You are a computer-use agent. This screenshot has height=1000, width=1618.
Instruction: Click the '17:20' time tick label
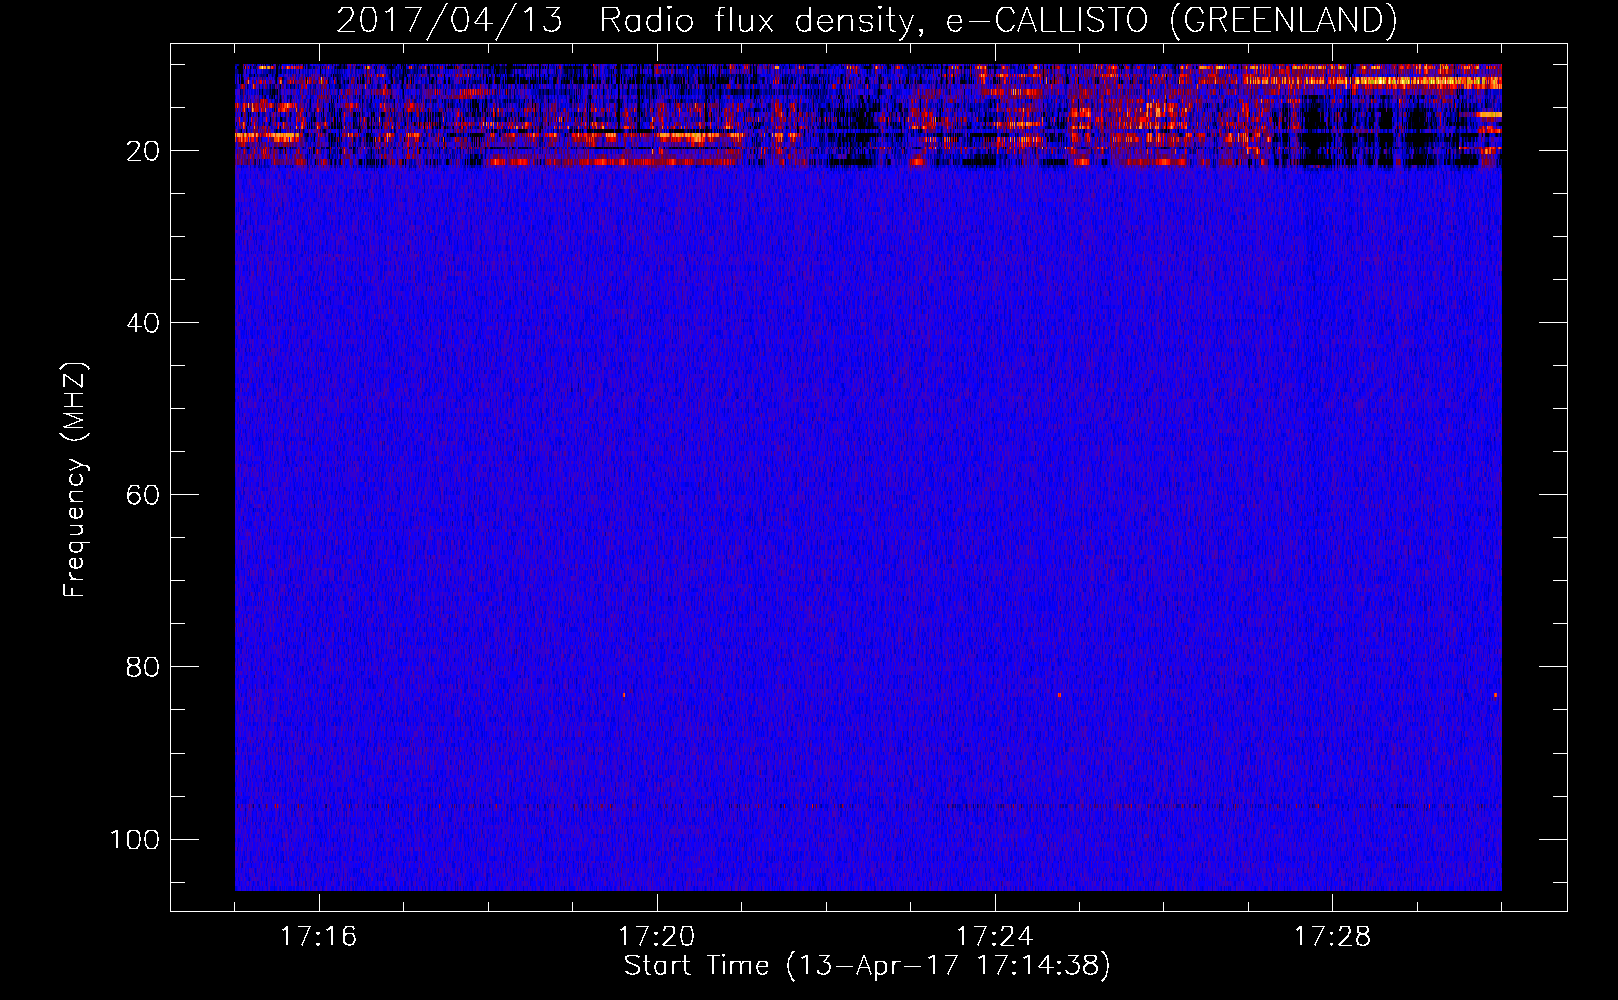[x=656, y=936]
